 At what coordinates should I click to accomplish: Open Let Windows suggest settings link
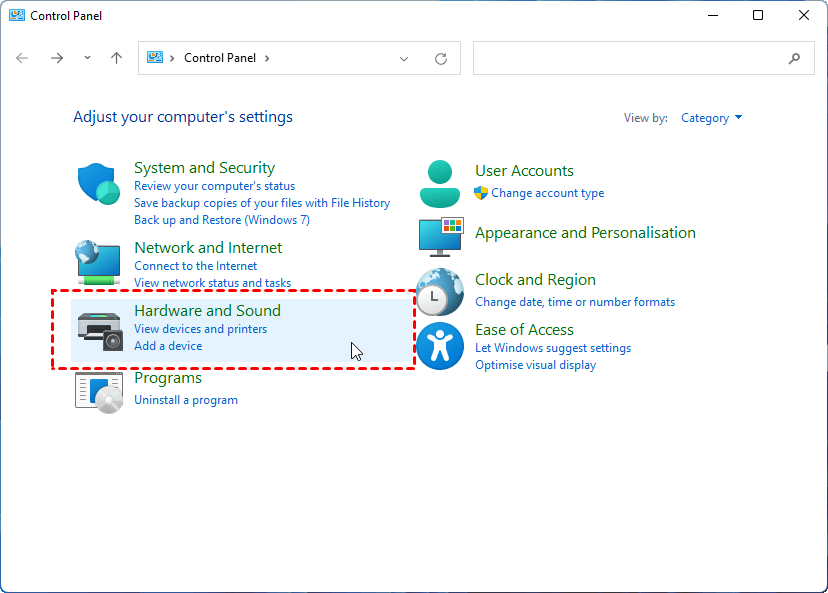[x=553, y=348]
